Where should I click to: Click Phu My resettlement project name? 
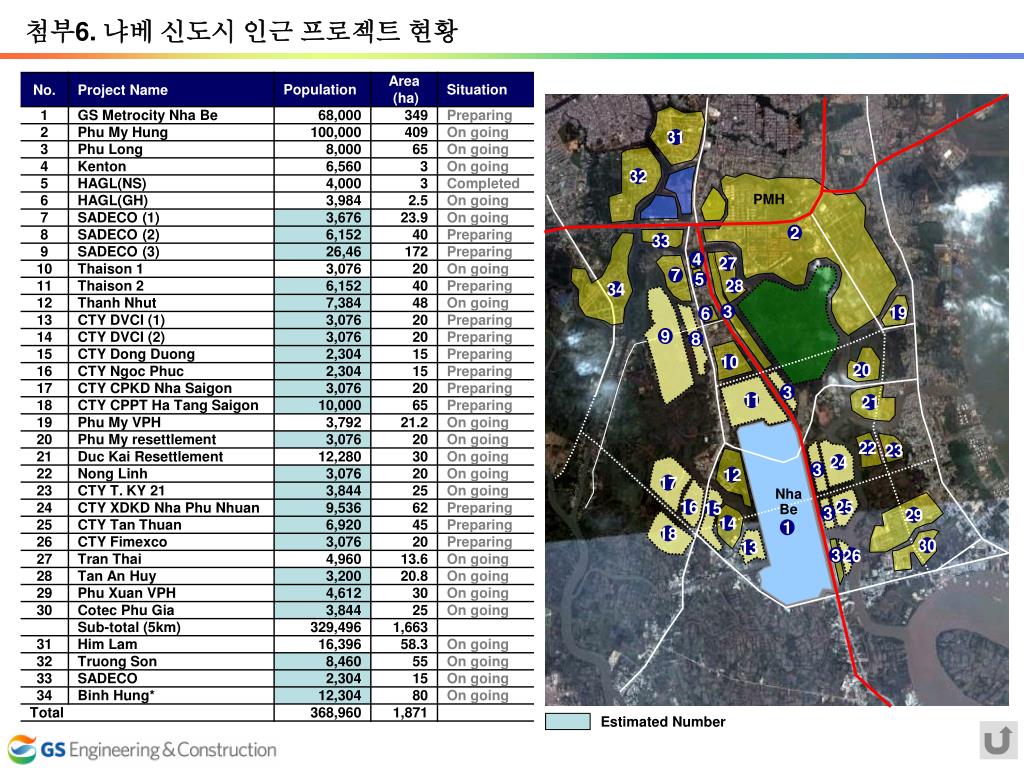147,439
